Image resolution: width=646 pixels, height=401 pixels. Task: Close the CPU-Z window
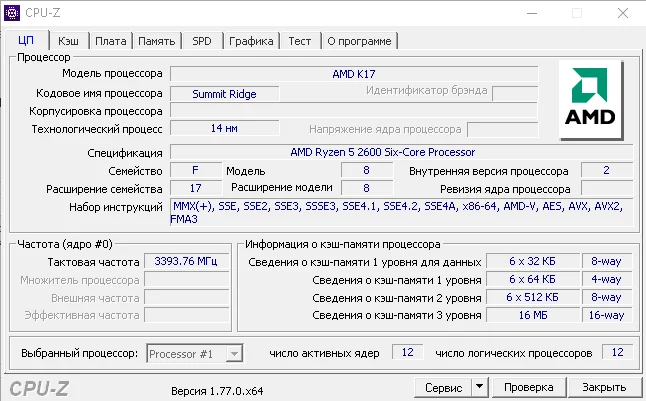[x=623, y=13]
